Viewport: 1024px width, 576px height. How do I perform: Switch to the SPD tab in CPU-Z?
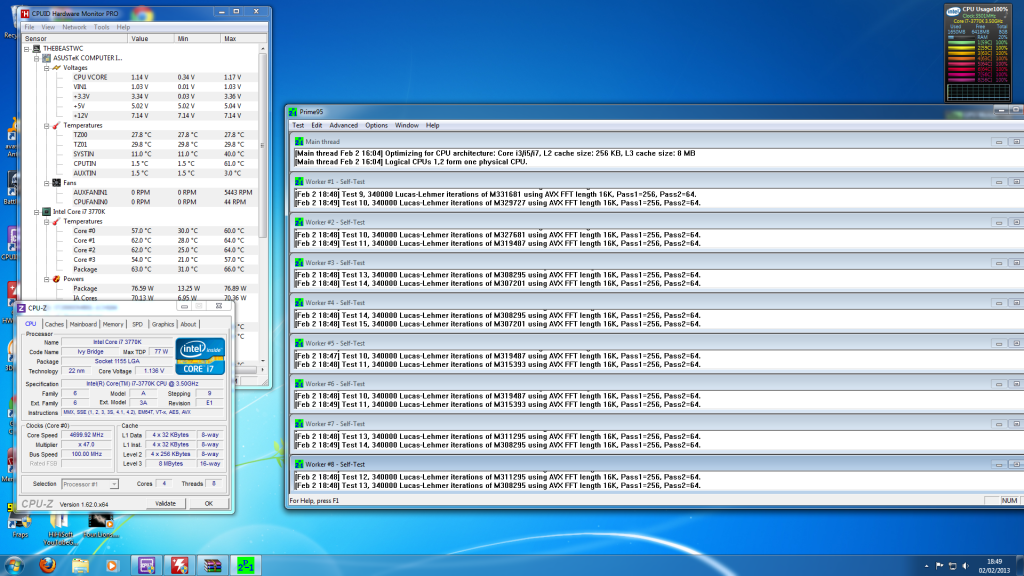(137, 324)
